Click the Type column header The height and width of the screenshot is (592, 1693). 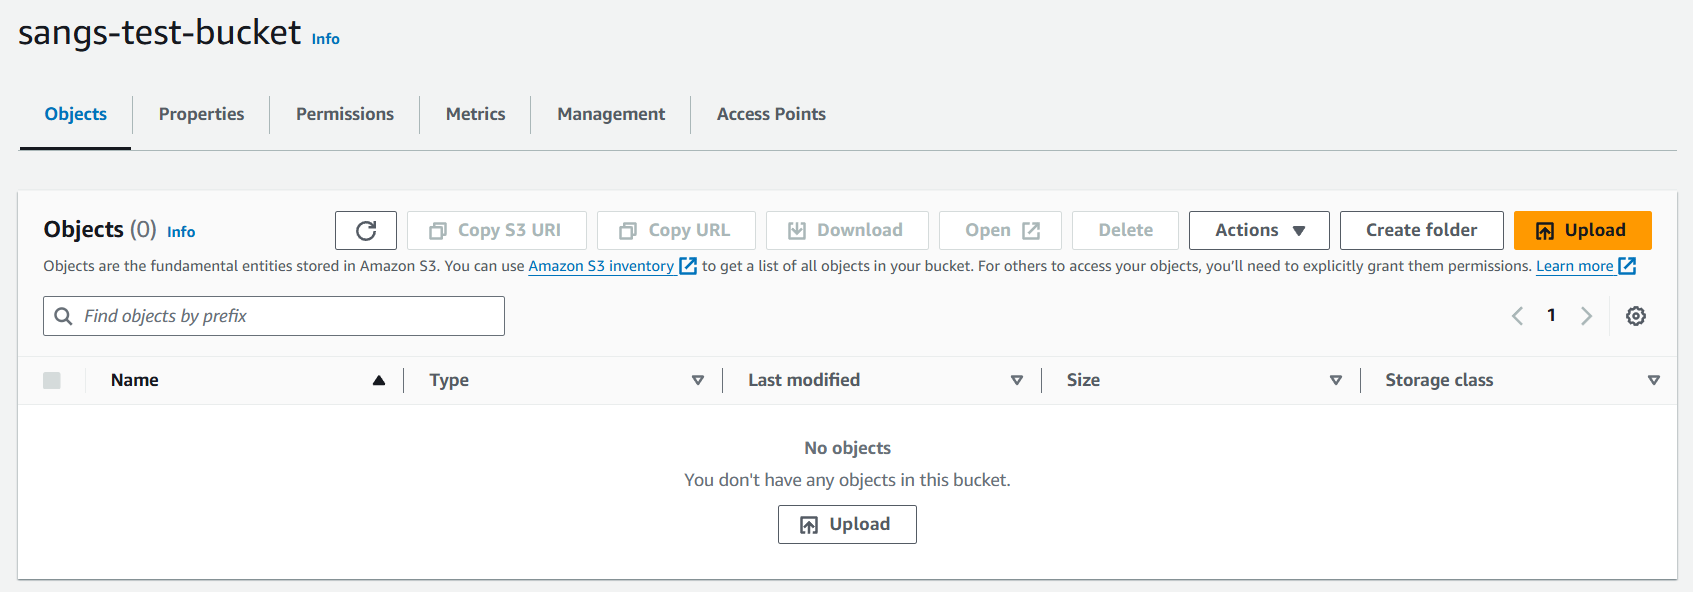pos(449,380)
